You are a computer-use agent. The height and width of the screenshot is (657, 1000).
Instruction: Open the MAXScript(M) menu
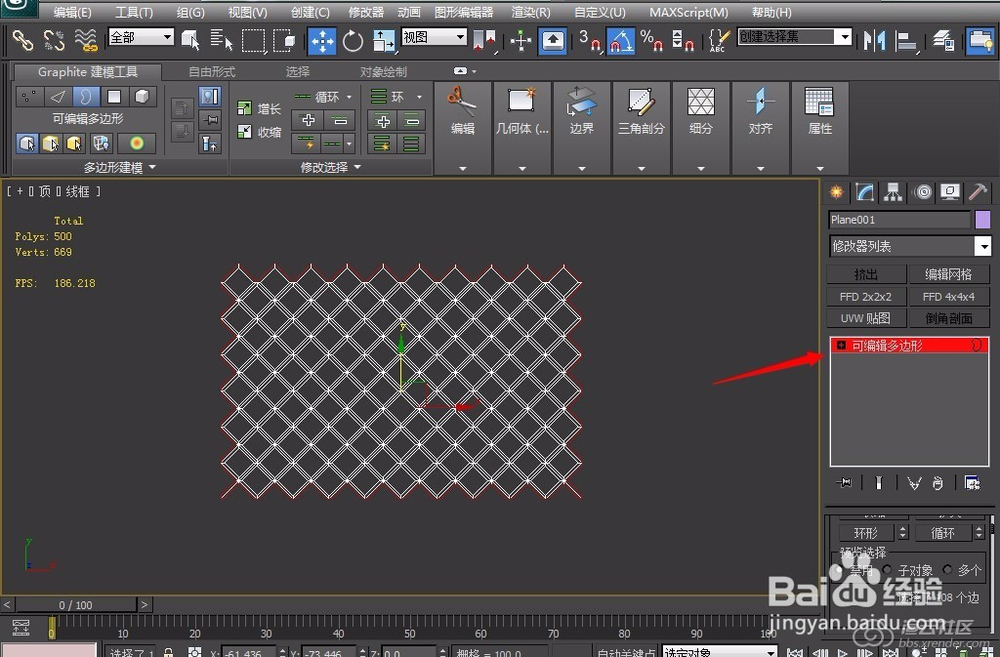[689, 12]
